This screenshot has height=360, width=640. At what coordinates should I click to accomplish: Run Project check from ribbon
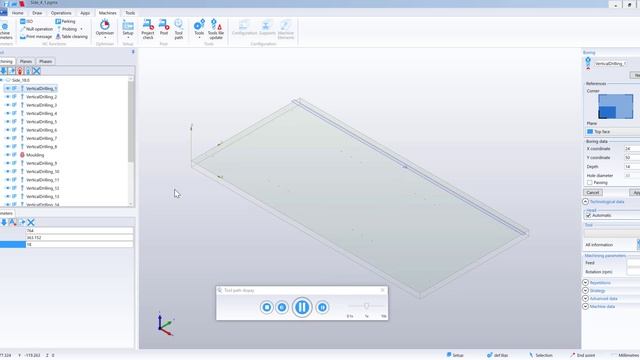pos(148,29)
